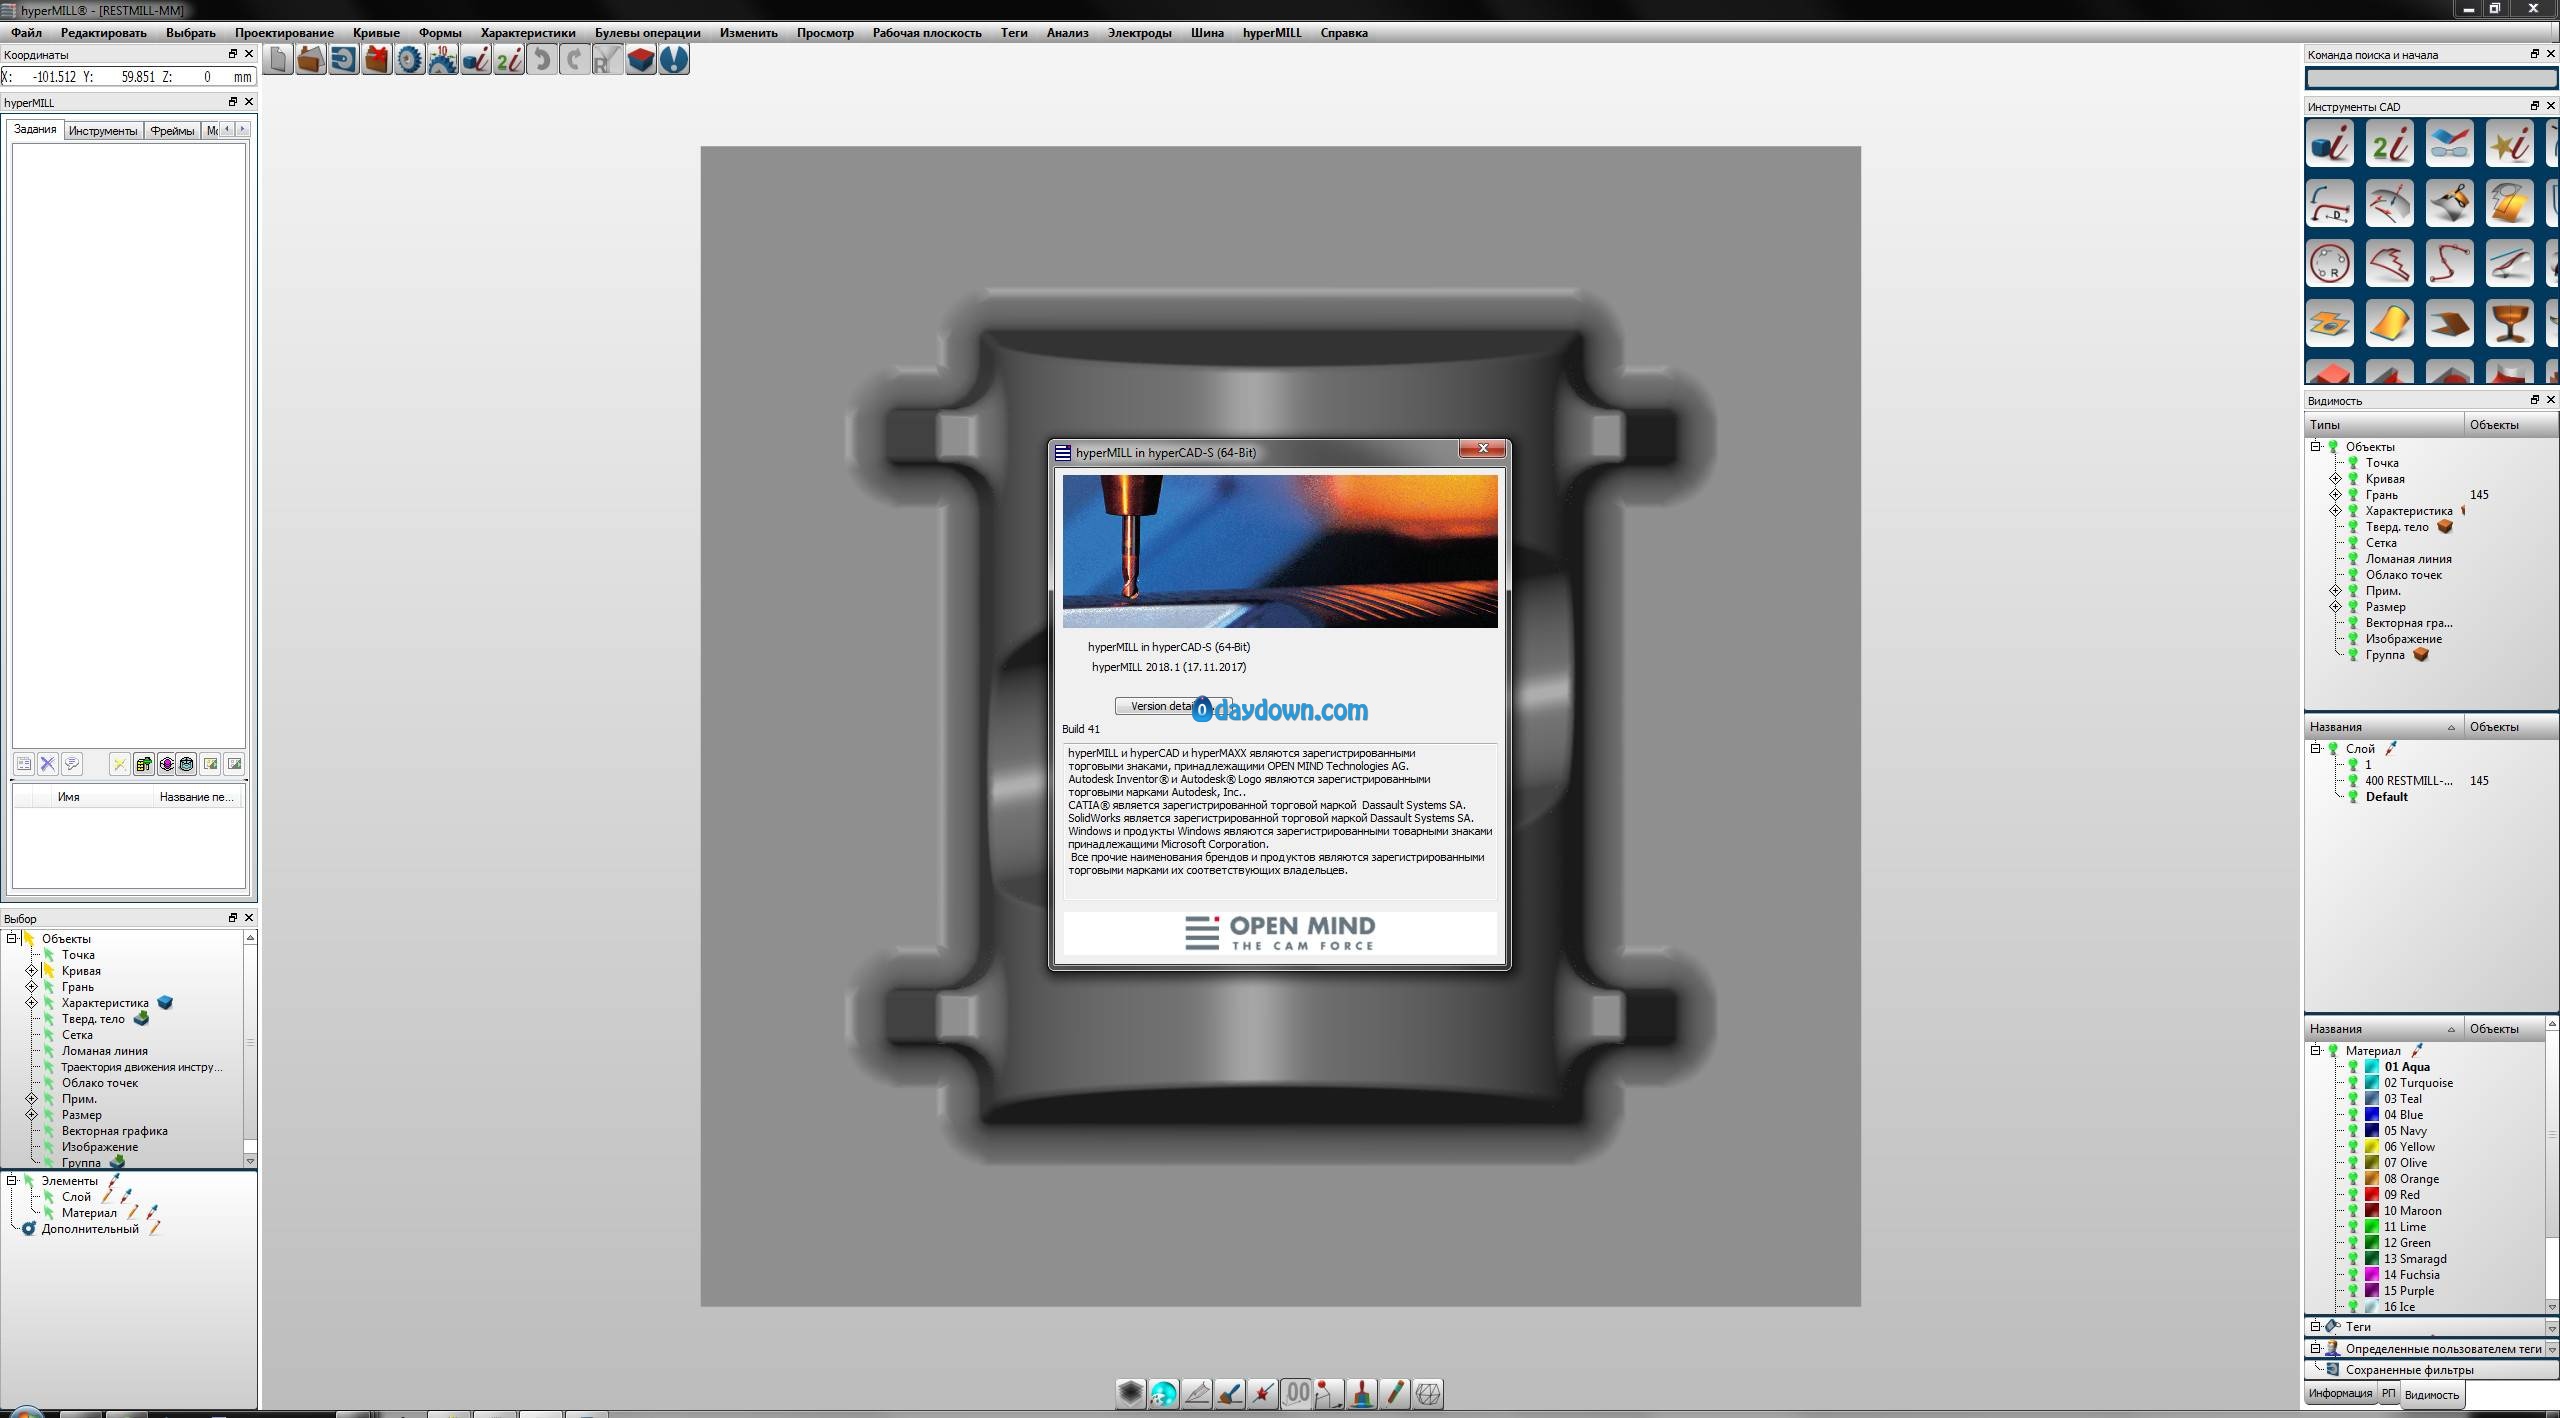Open the Кривые menu
The width and height of the screenshot is (2560, 1418).
pos(376,33)
